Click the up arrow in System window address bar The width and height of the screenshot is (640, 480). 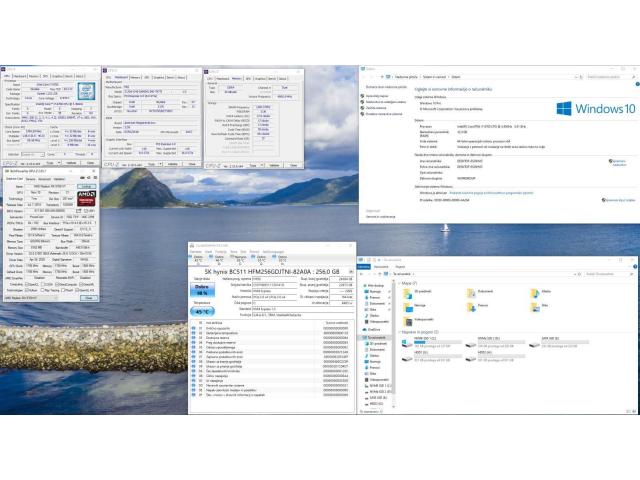pyautogui.click(x=382, y=77)
